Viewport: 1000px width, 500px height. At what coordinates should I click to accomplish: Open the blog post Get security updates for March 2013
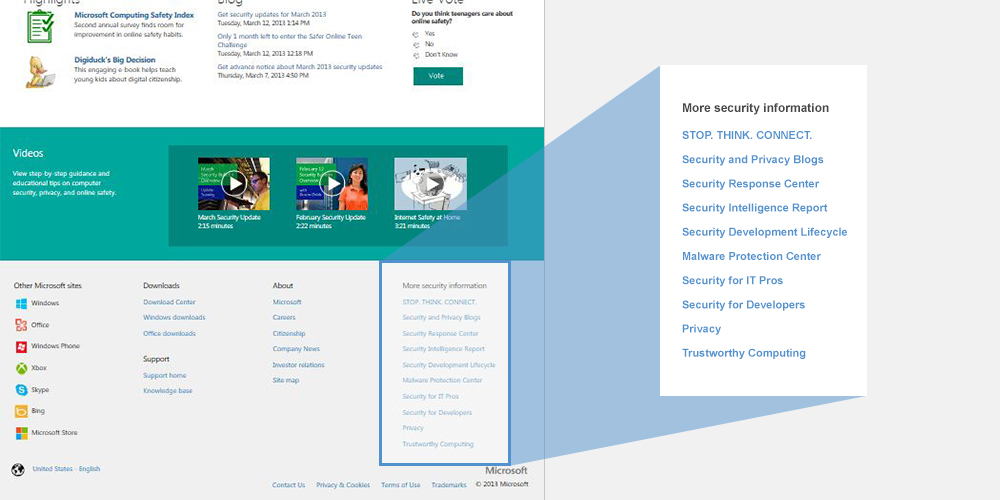(272, 14)
